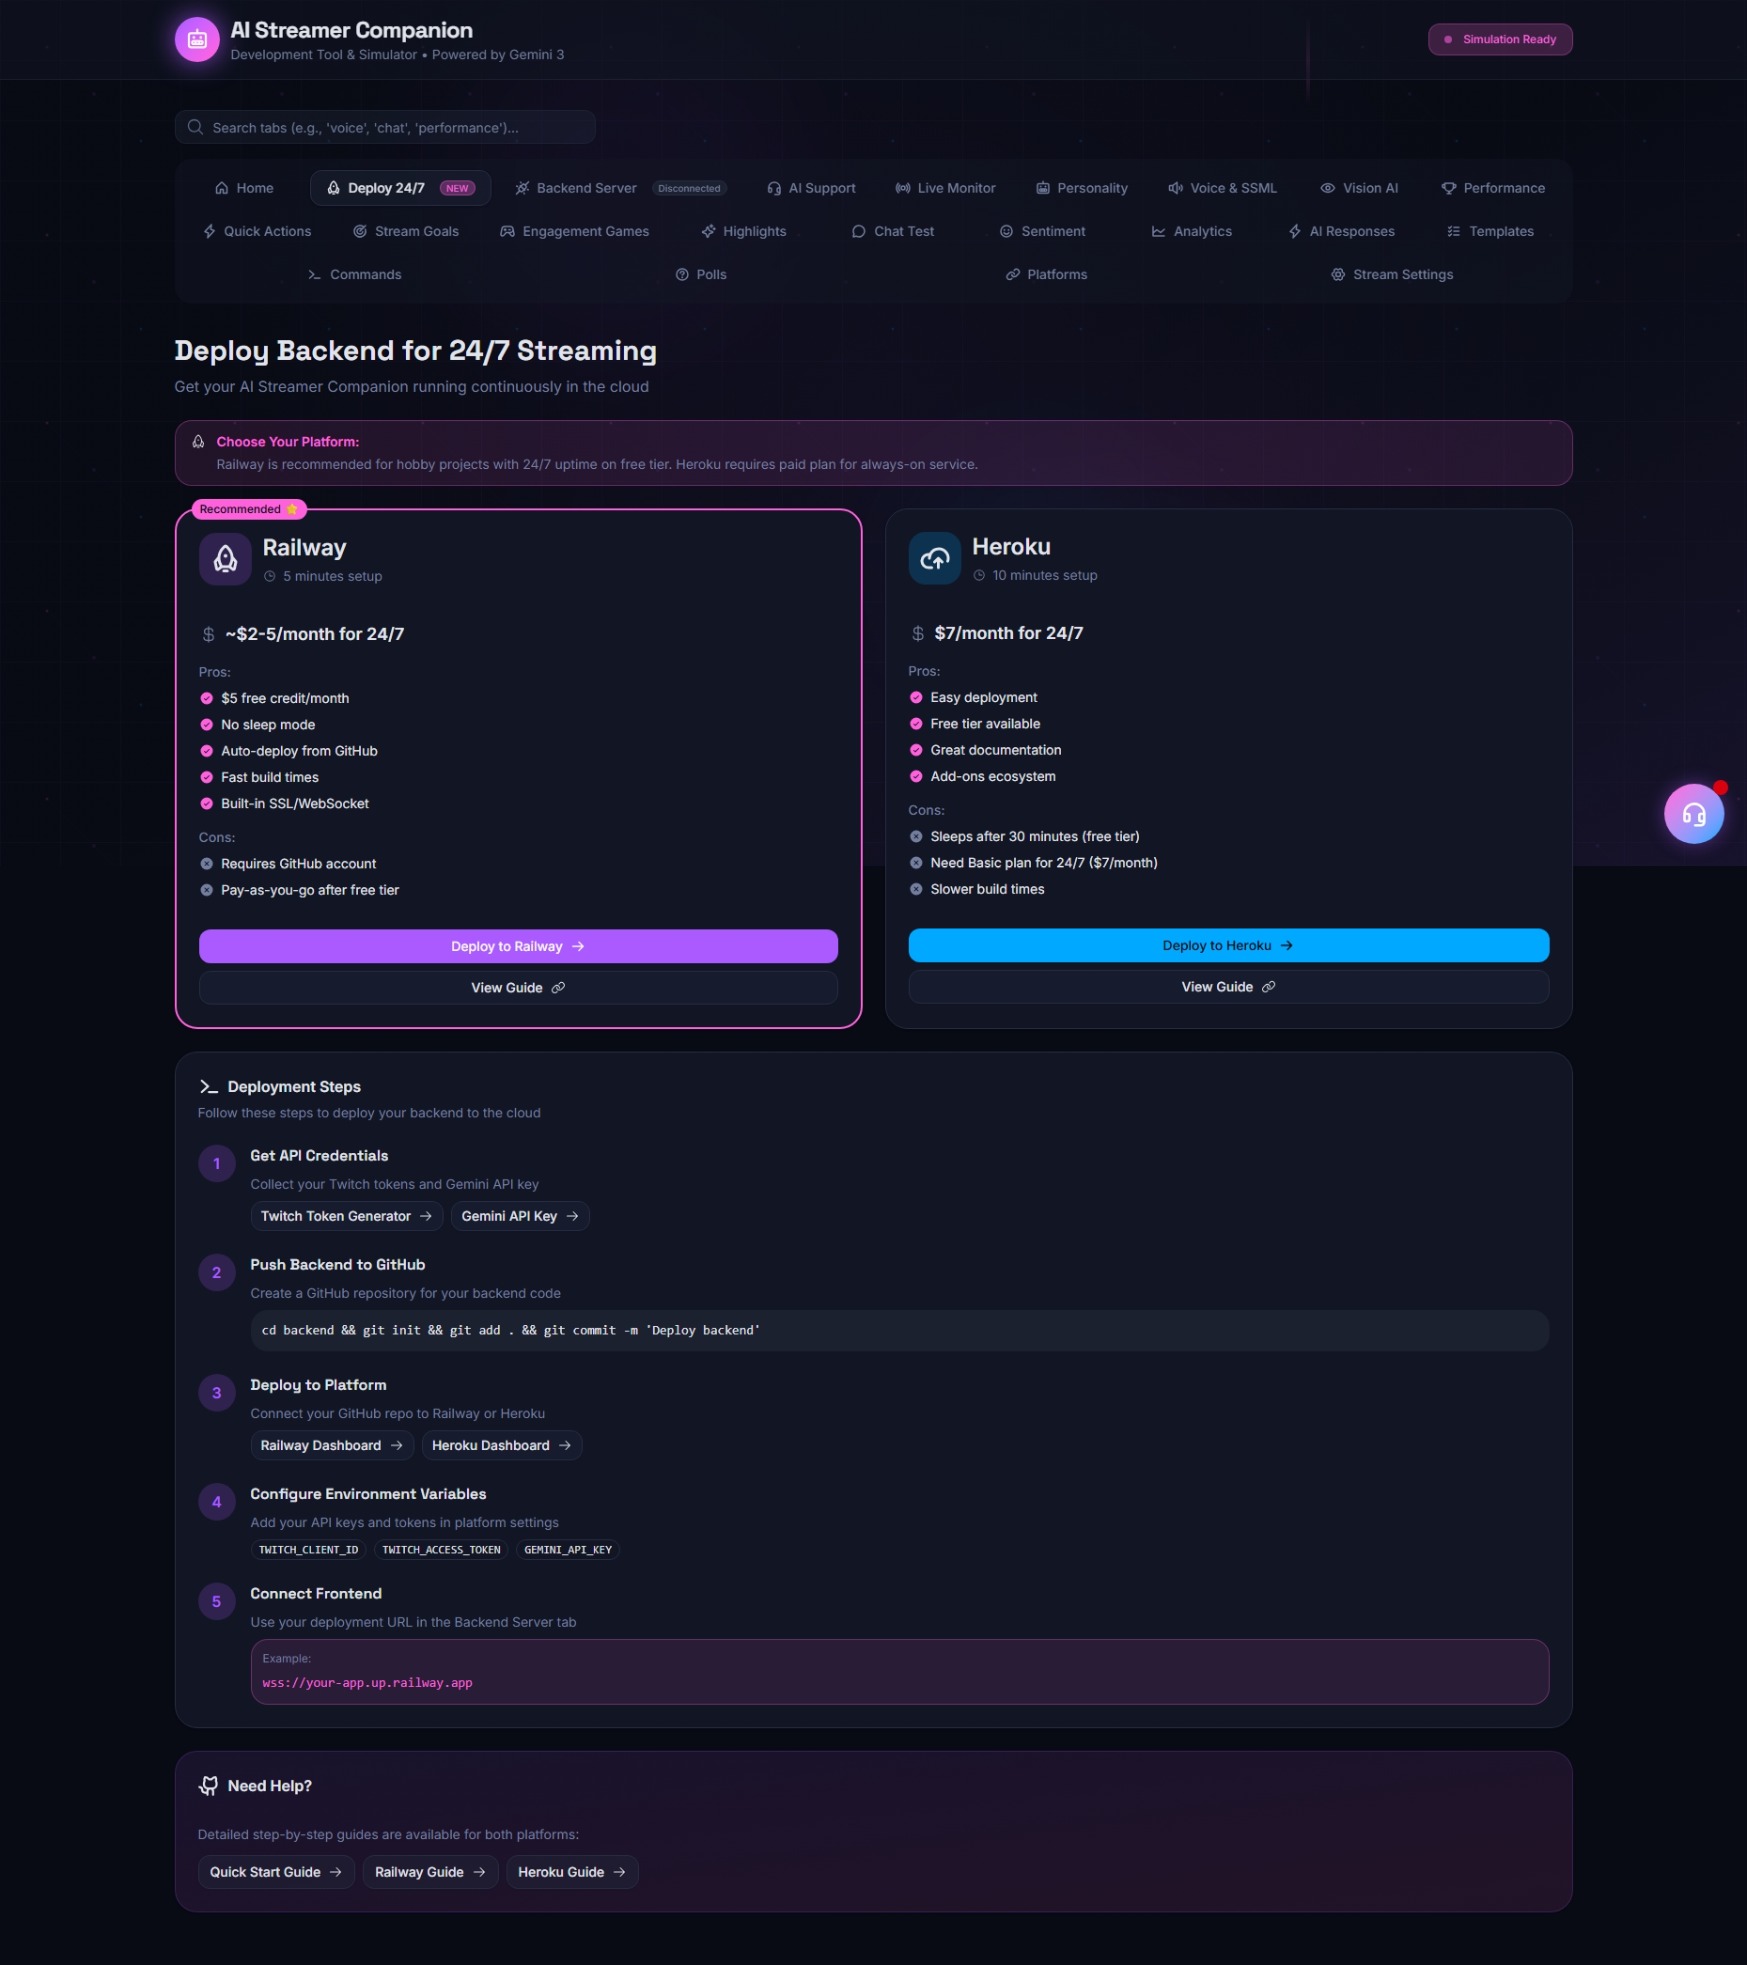Click the git init command code block
The image size is (1747, 1965).
point(899,1330)
